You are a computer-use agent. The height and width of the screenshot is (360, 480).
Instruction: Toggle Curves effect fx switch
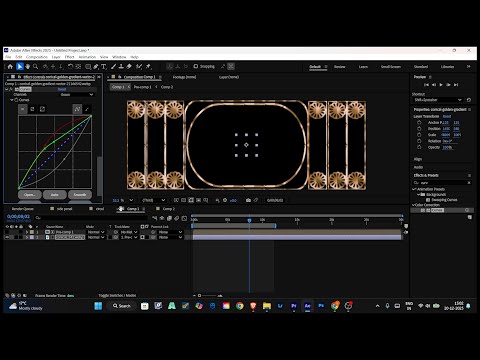11,89
